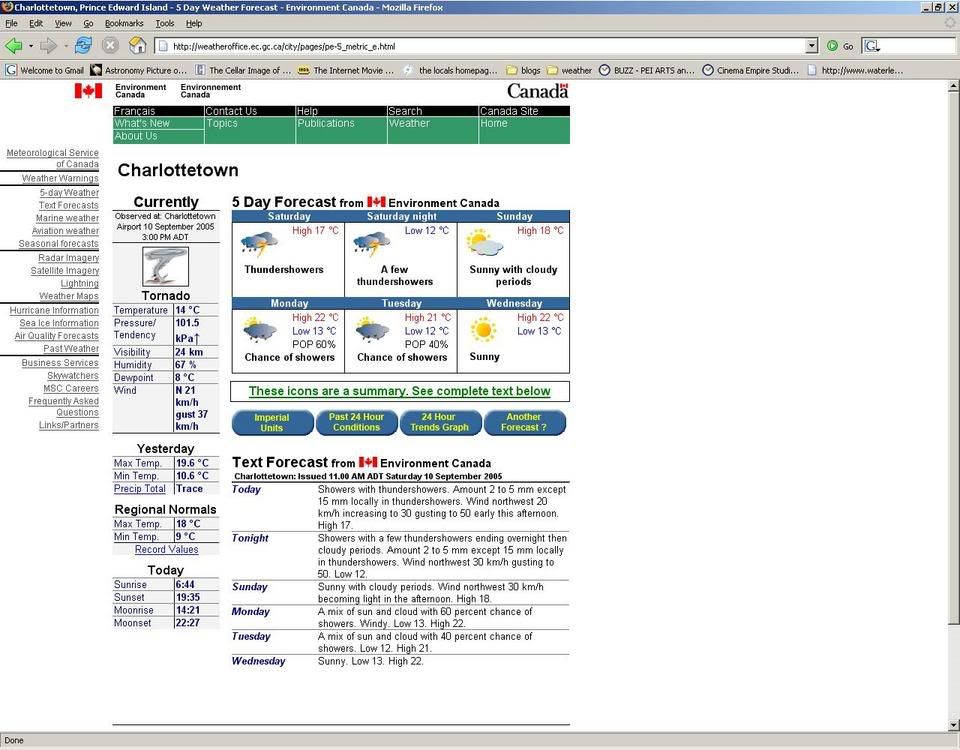Expand the address bar URL history dropdown
The height and width of the screenshot is (750, 960).
[x=812, y=46]
